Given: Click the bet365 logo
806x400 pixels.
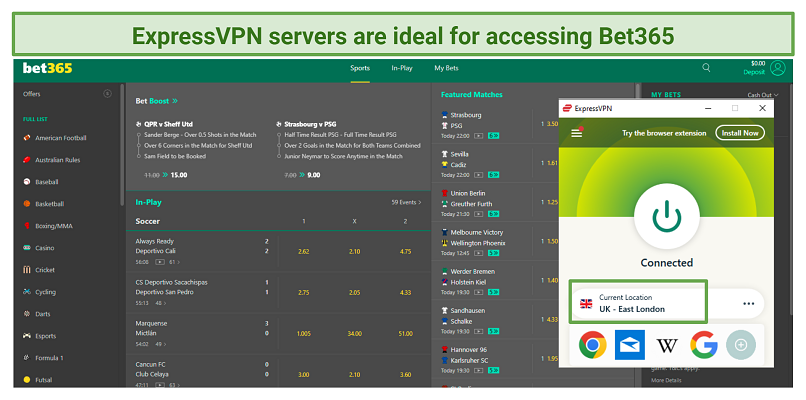Looking at the screenshot, I should (47, 68).
